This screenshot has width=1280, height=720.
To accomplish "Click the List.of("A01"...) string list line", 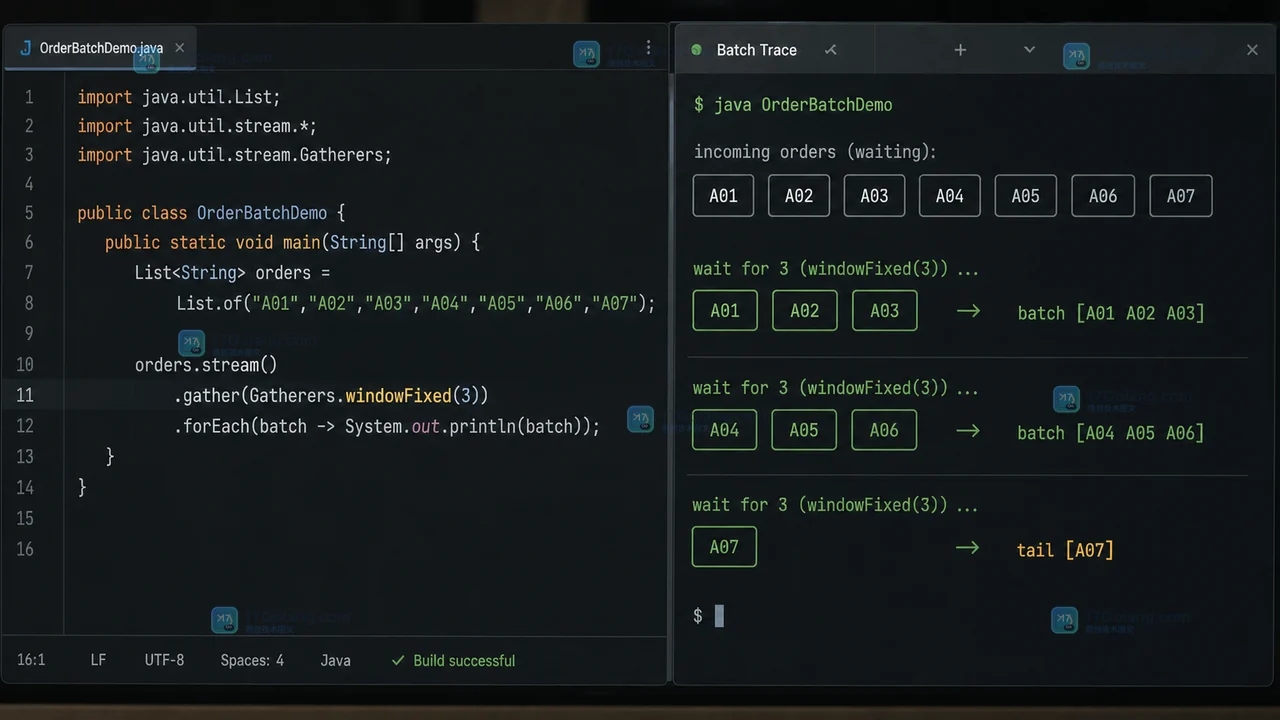I will tap(416, 303).
